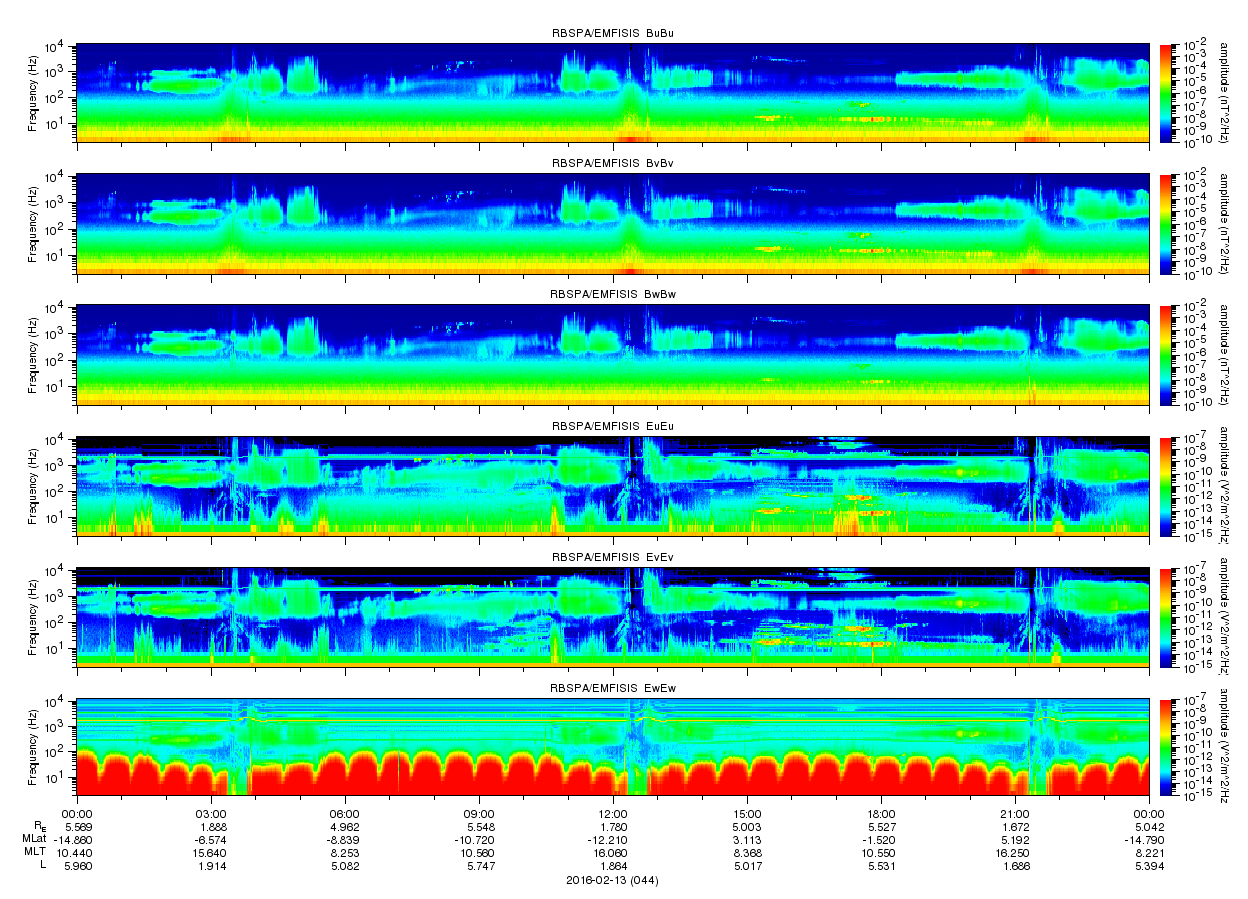This screenshot has height=899, width=1248.
Task: Click the 09:00 time axis label
Action: pyautogui.click(x=479, y=814)
